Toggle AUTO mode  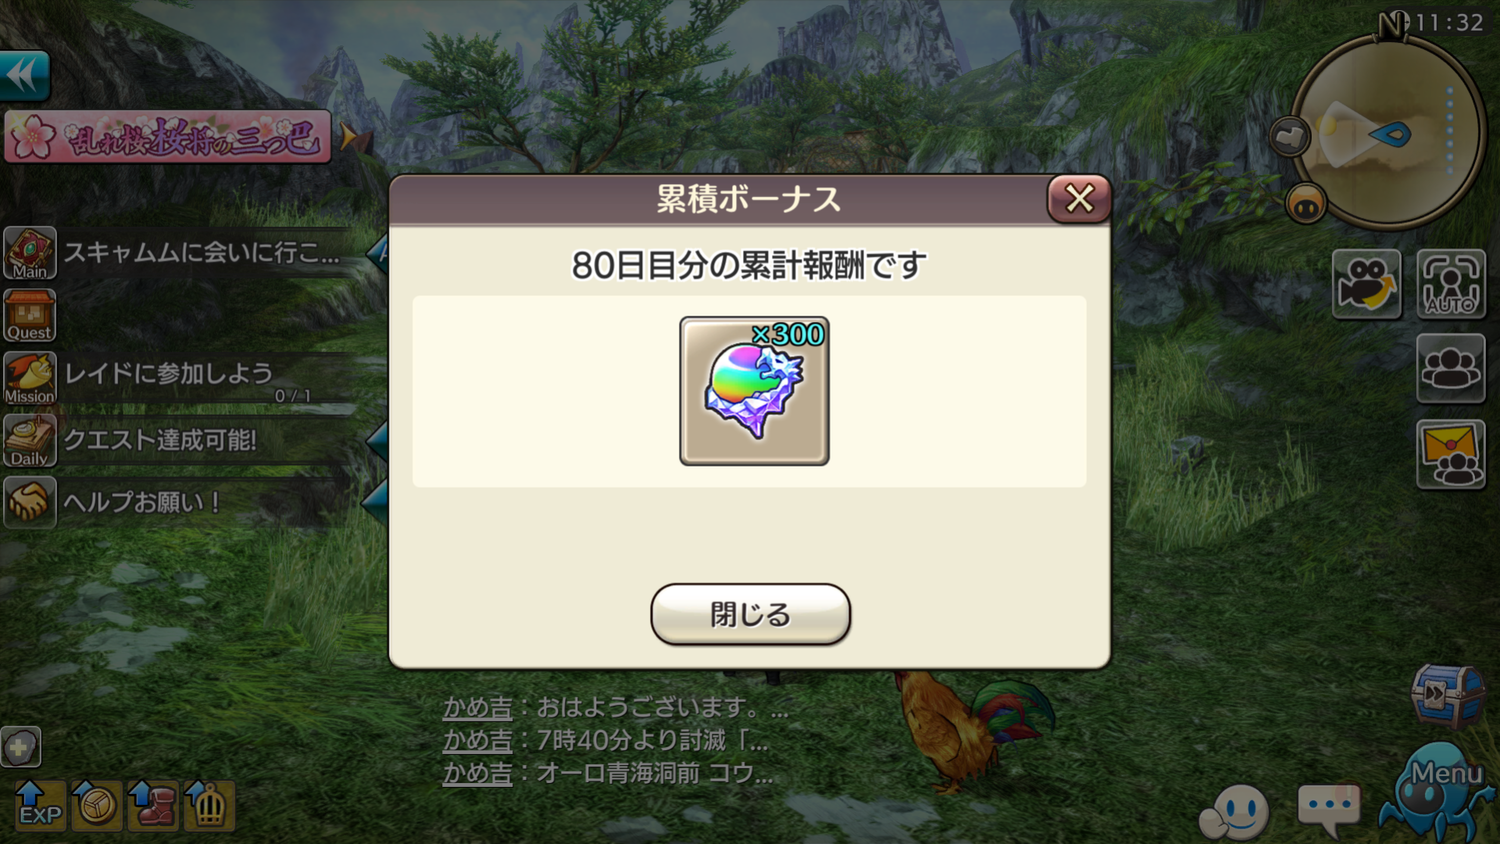[x=1451, y=284]
